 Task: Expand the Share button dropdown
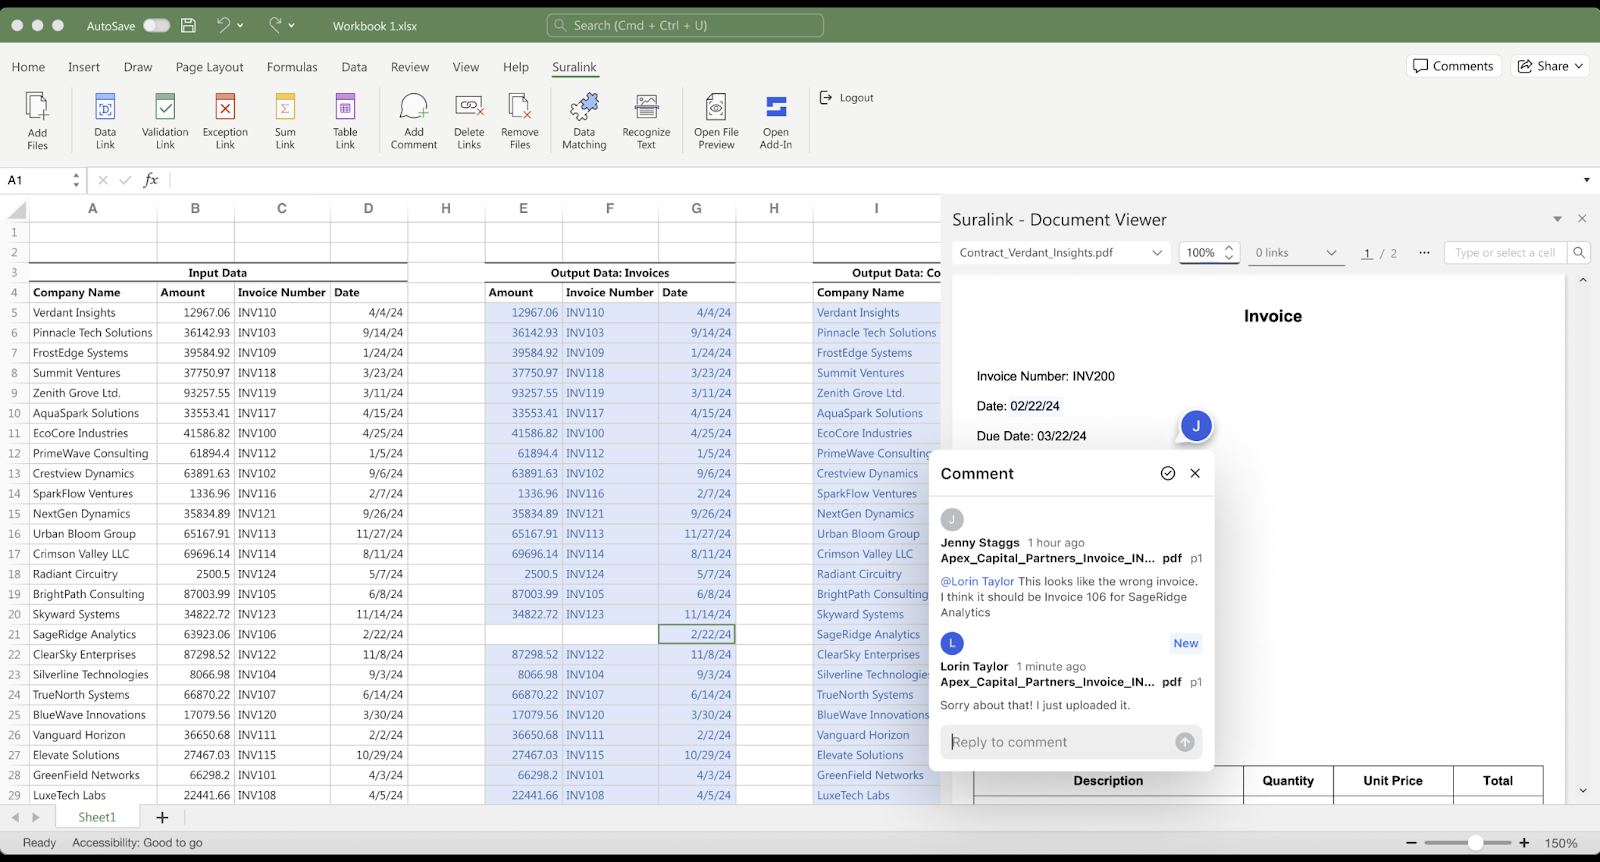click(1579, 66)
